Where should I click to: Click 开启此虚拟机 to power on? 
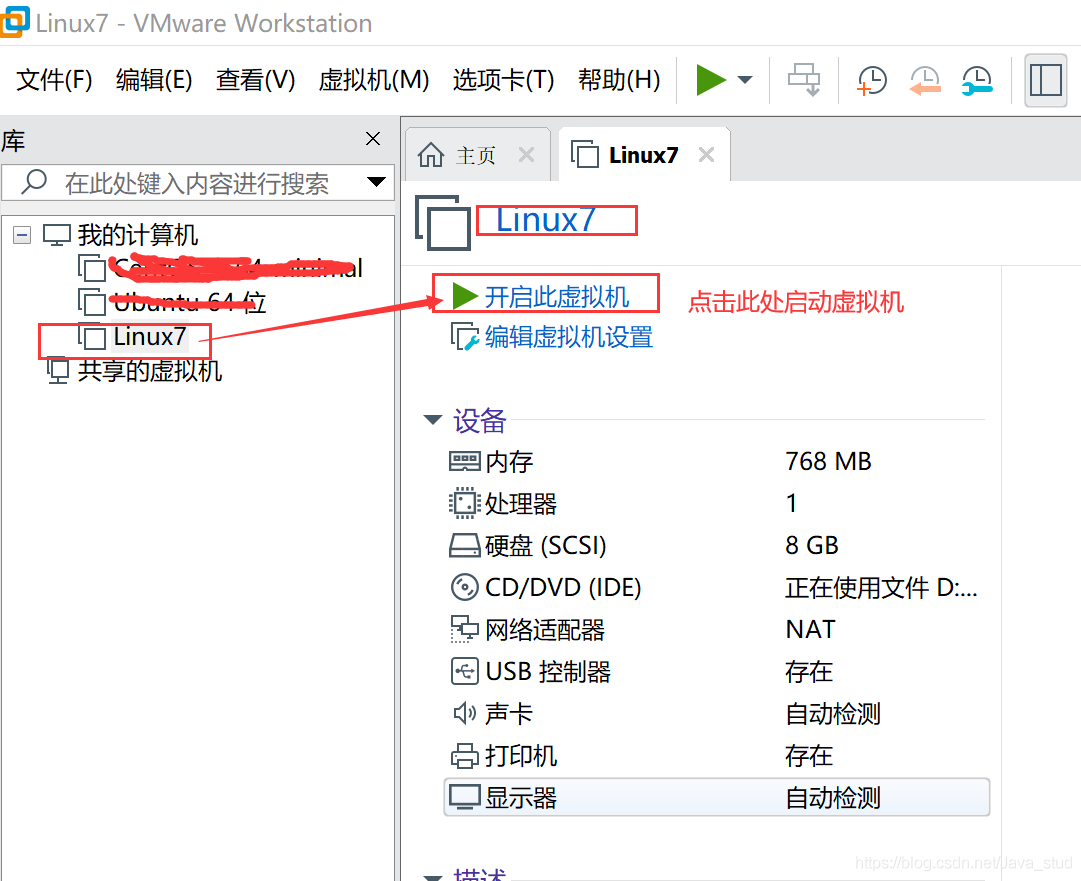556,297
